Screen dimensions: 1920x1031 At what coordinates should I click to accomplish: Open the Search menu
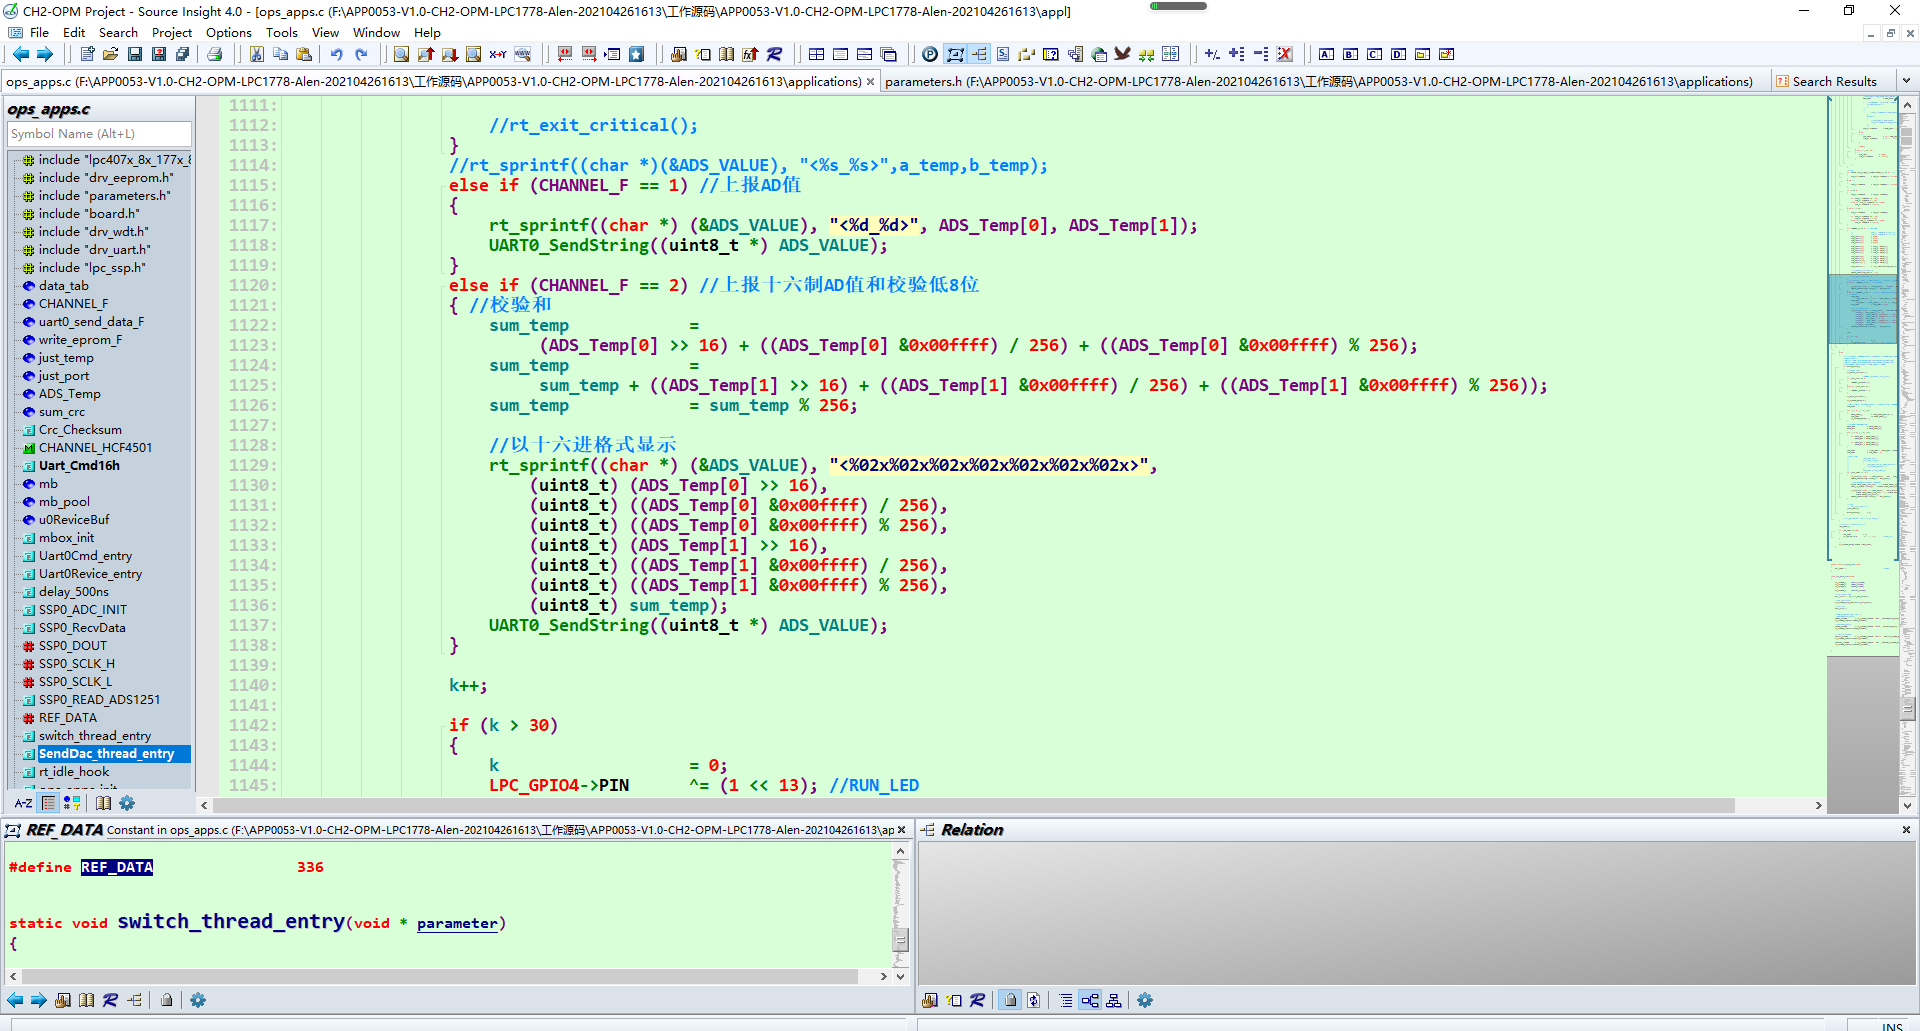118,32
